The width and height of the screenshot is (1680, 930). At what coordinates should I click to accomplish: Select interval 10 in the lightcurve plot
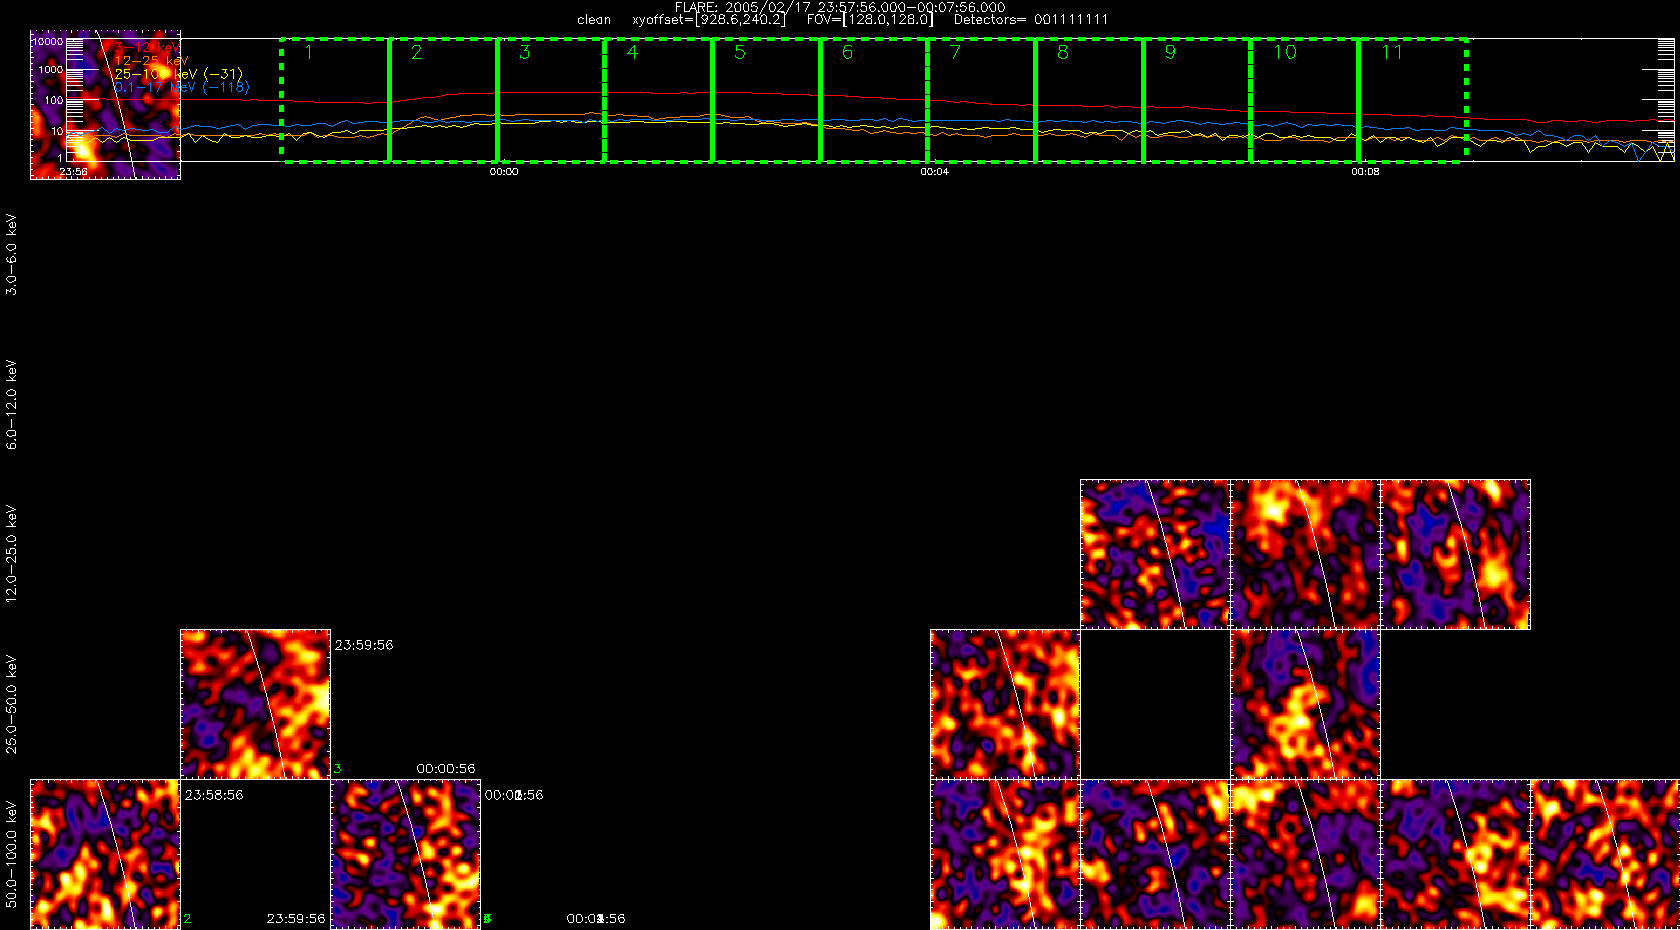(1304, 100)
